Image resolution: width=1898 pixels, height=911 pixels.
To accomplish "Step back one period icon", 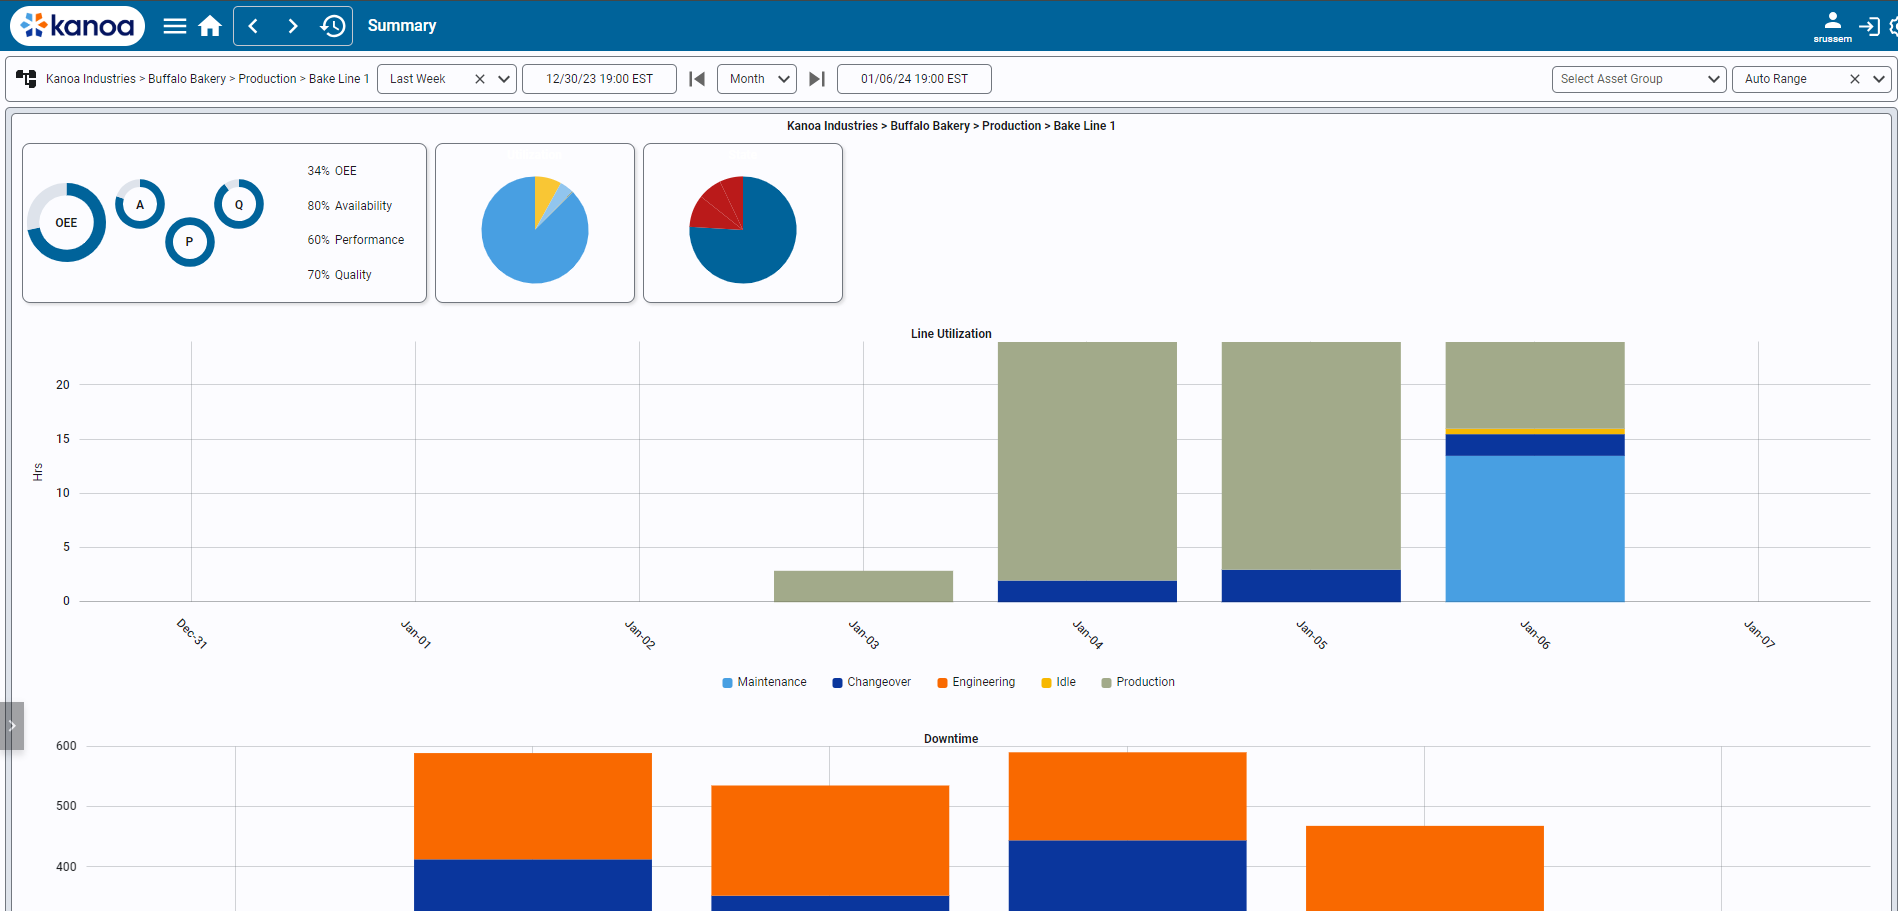I will click(x=697, y=79).
